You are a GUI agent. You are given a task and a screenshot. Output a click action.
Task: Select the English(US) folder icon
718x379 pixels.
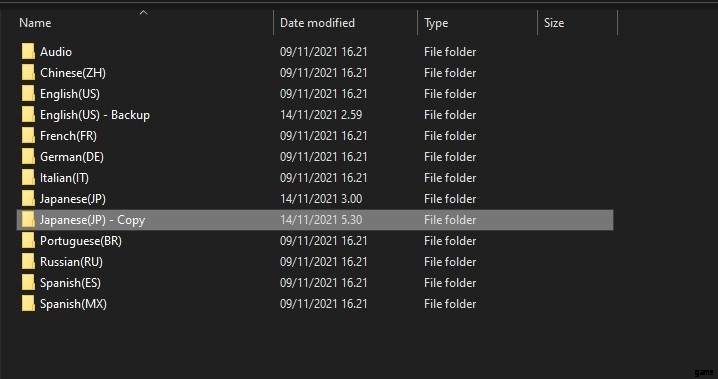[x=28, y=94]
